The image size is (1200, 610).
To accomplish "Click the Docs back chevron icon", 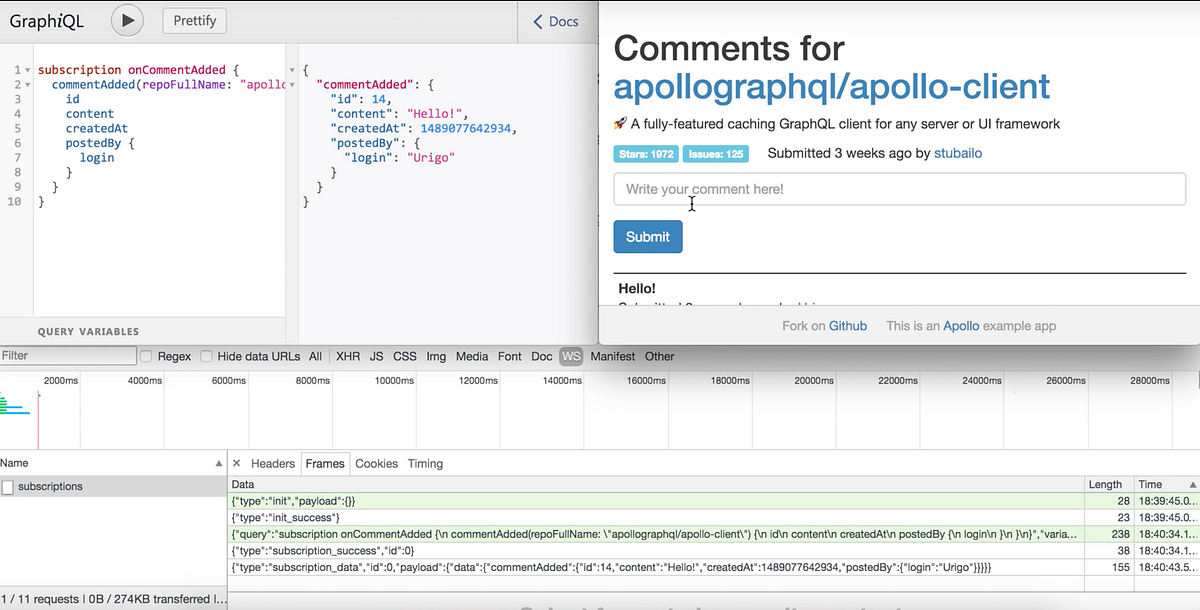I will (x=539, y=21).
